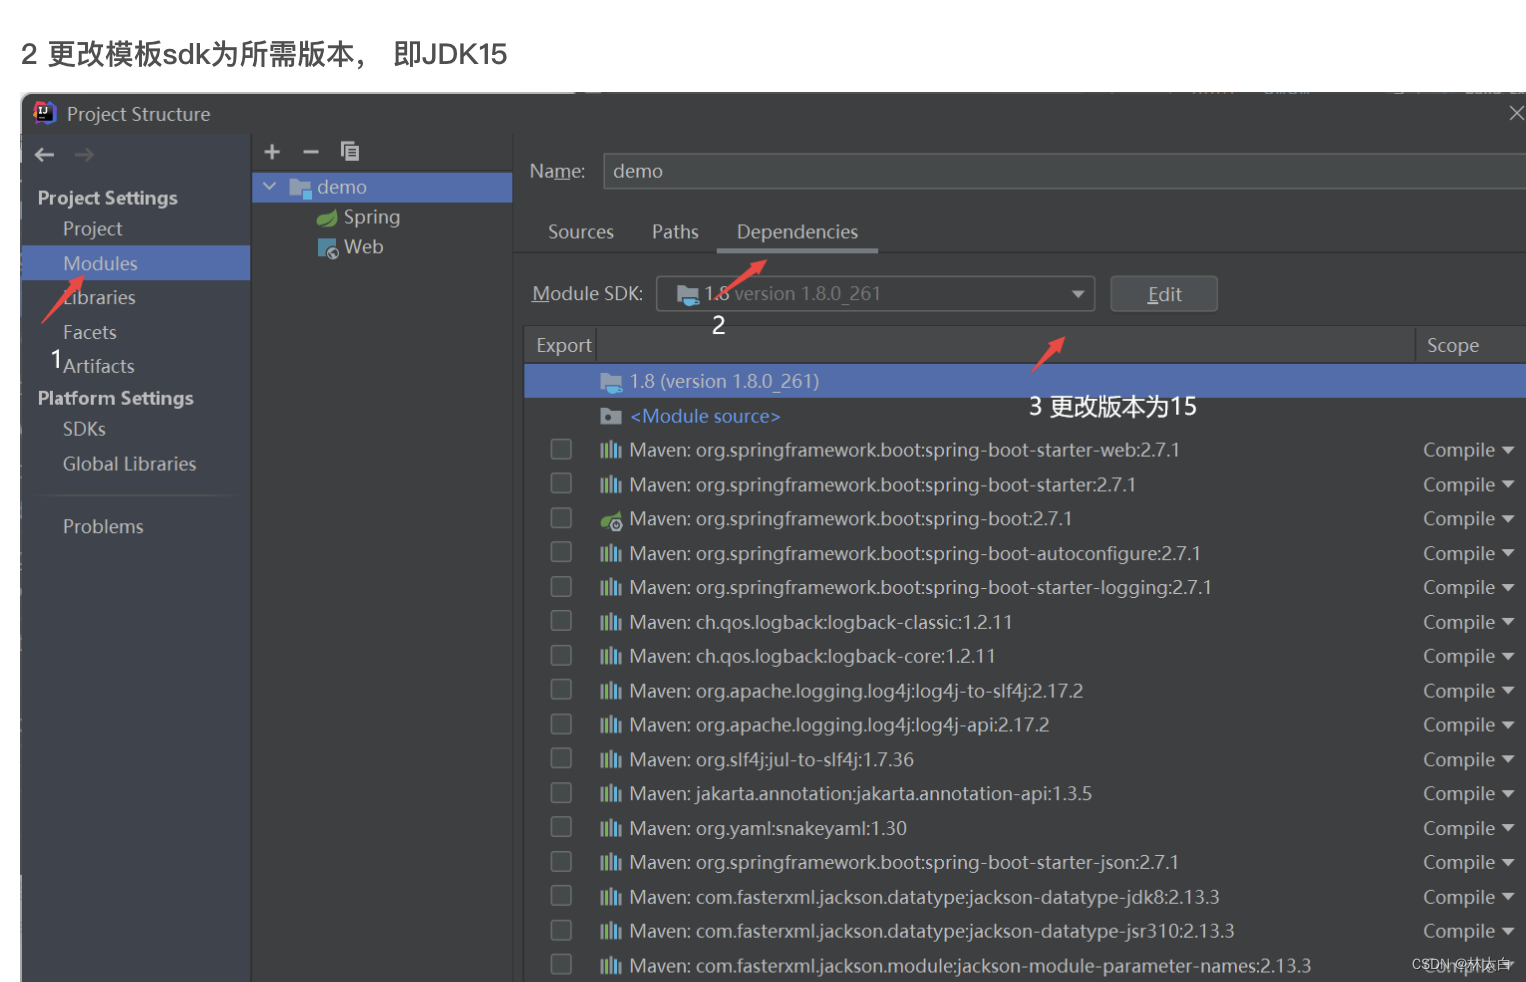Switch to the Sources tab
Viewport: 1526px width, 982px height.
pos(581,232)
